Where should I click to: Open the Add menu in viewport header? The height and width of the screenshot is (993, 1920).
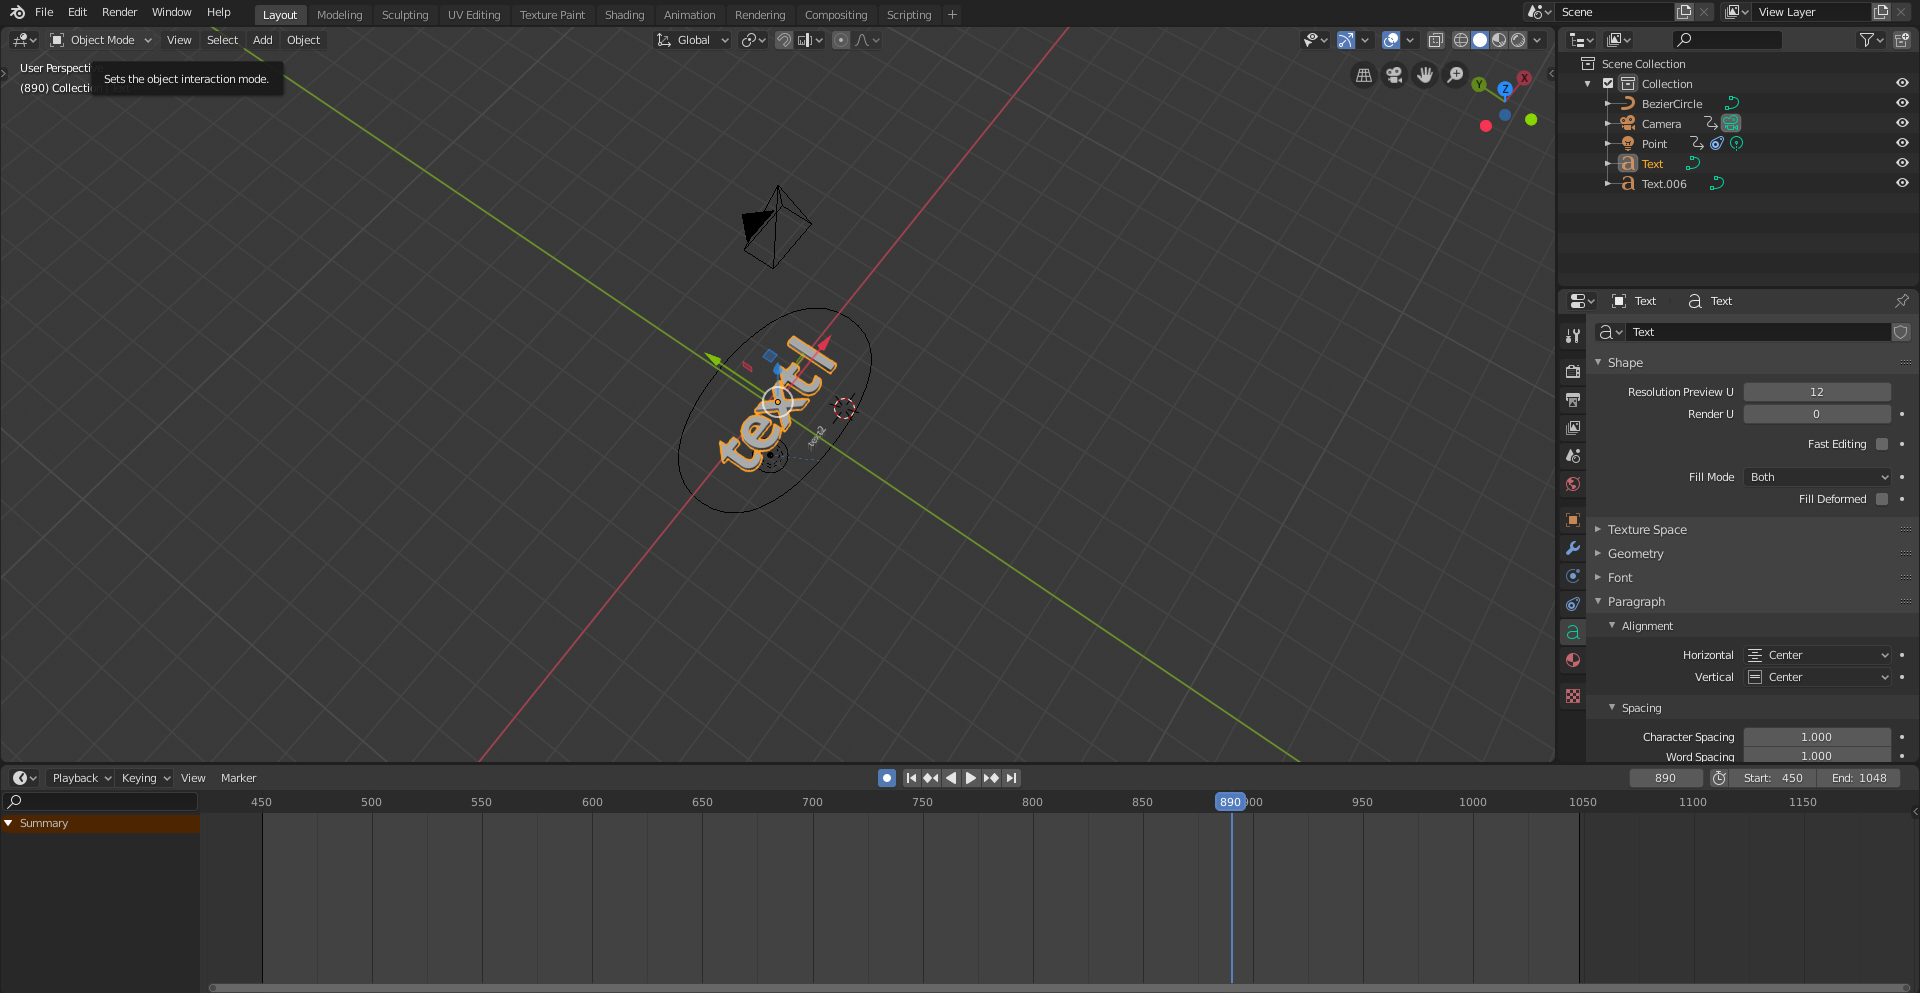tap(262, 40)
